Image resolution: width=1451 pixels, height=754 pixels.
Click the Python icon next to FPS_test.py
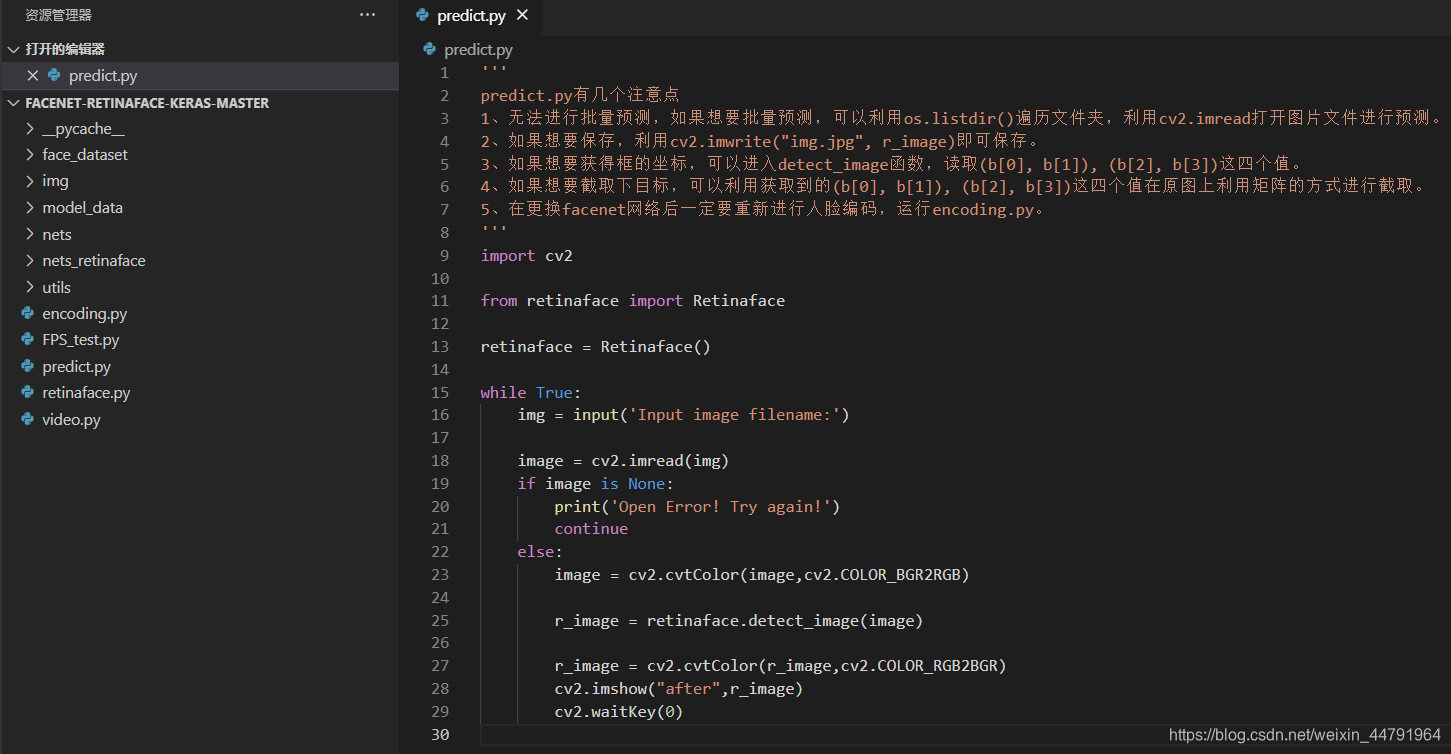tap(25, 339)
